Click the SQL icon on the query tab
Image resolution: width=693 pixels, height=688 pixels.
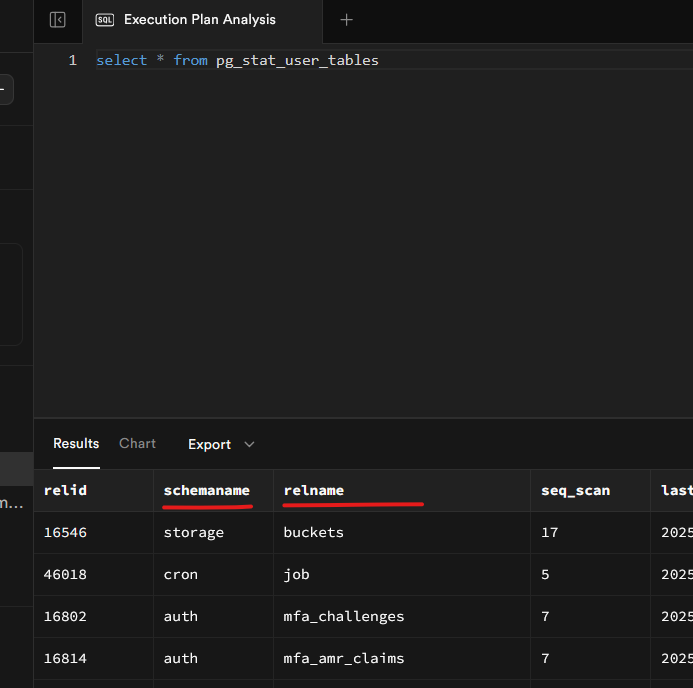click(104, 20)
